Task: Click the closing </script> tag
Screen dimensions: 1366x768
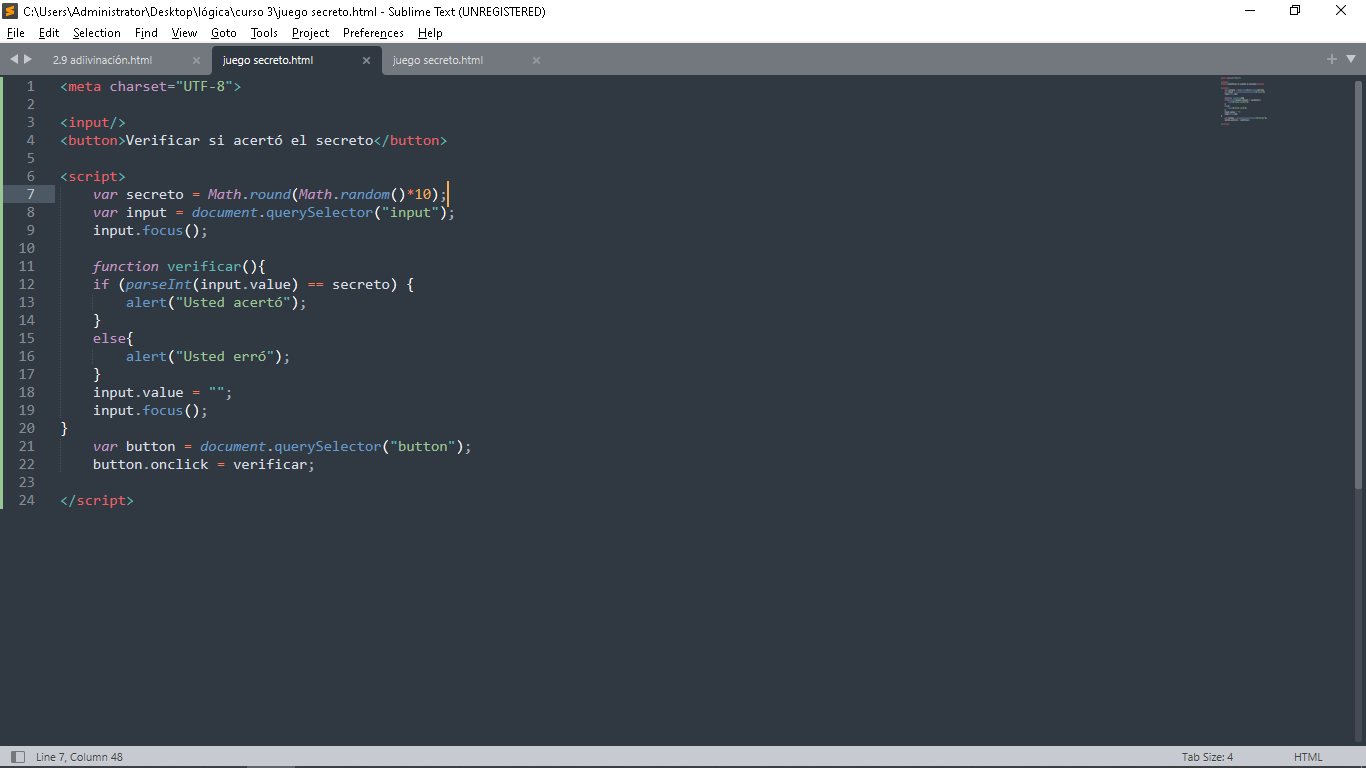Action: [97, 500]
